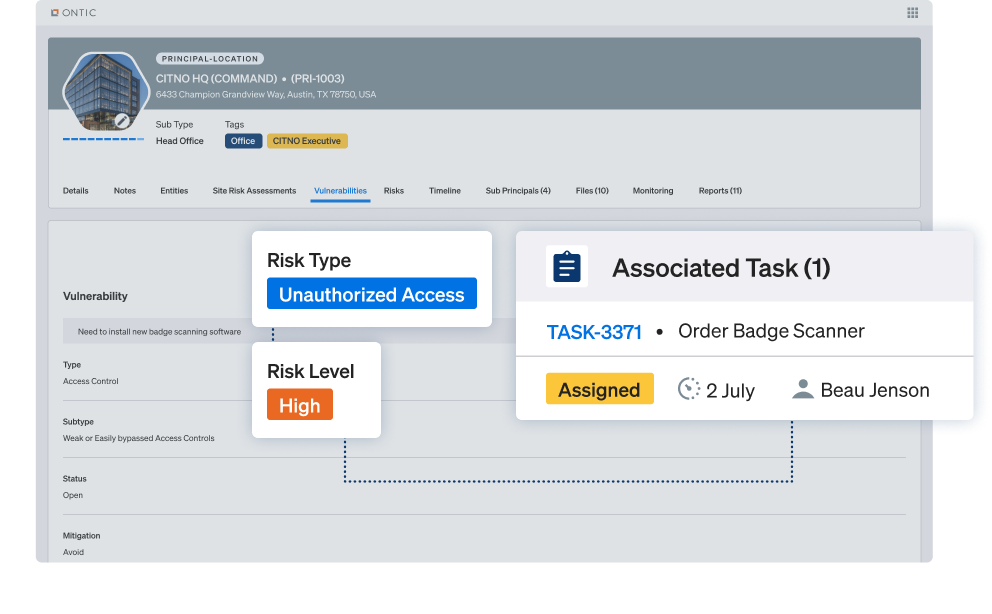992x614 pixels.
Task: Click the CITNO HQ (COMMAND) title
Action: pyautogui.click(x=216, y=78)
